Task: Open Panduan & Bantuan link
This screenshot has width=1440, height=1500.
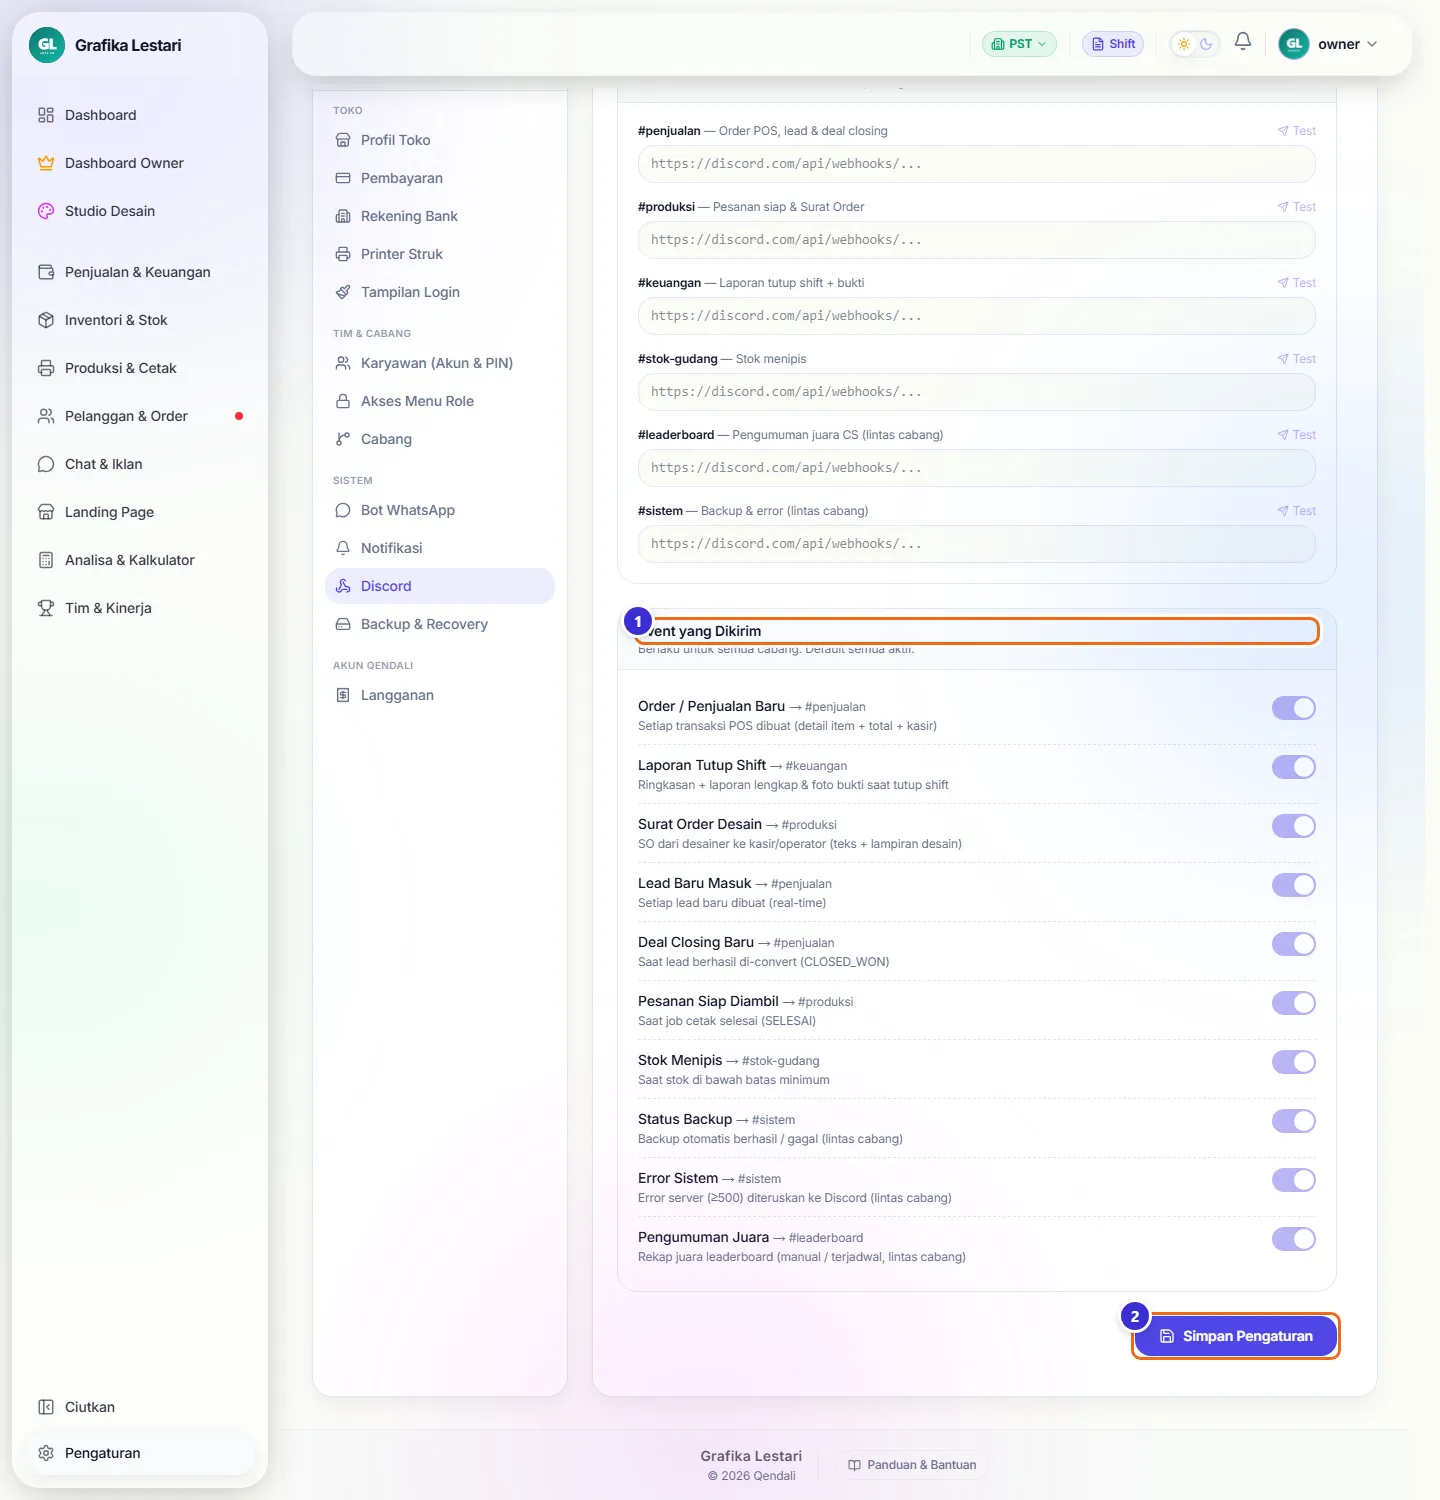Action: [x=912, y=1465]
